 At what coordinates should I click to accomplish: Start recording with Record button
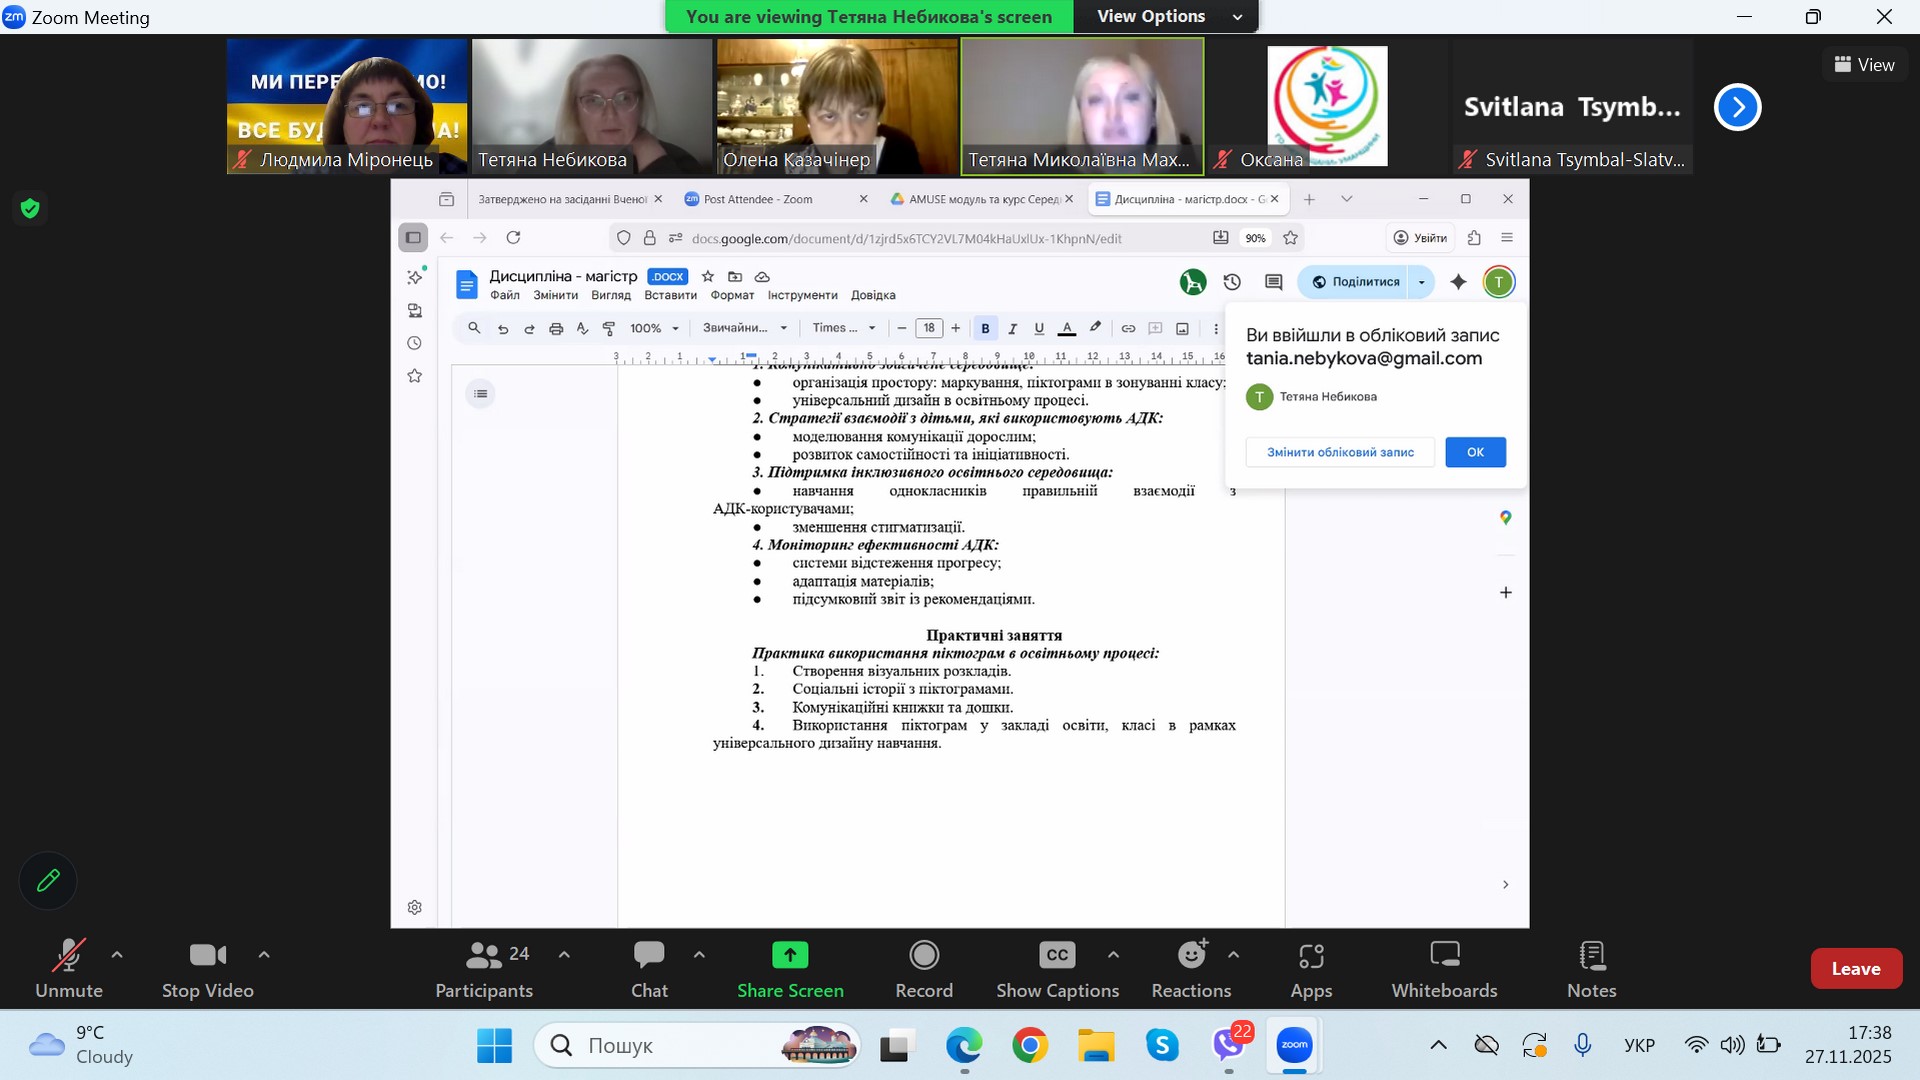pos(924,968)
